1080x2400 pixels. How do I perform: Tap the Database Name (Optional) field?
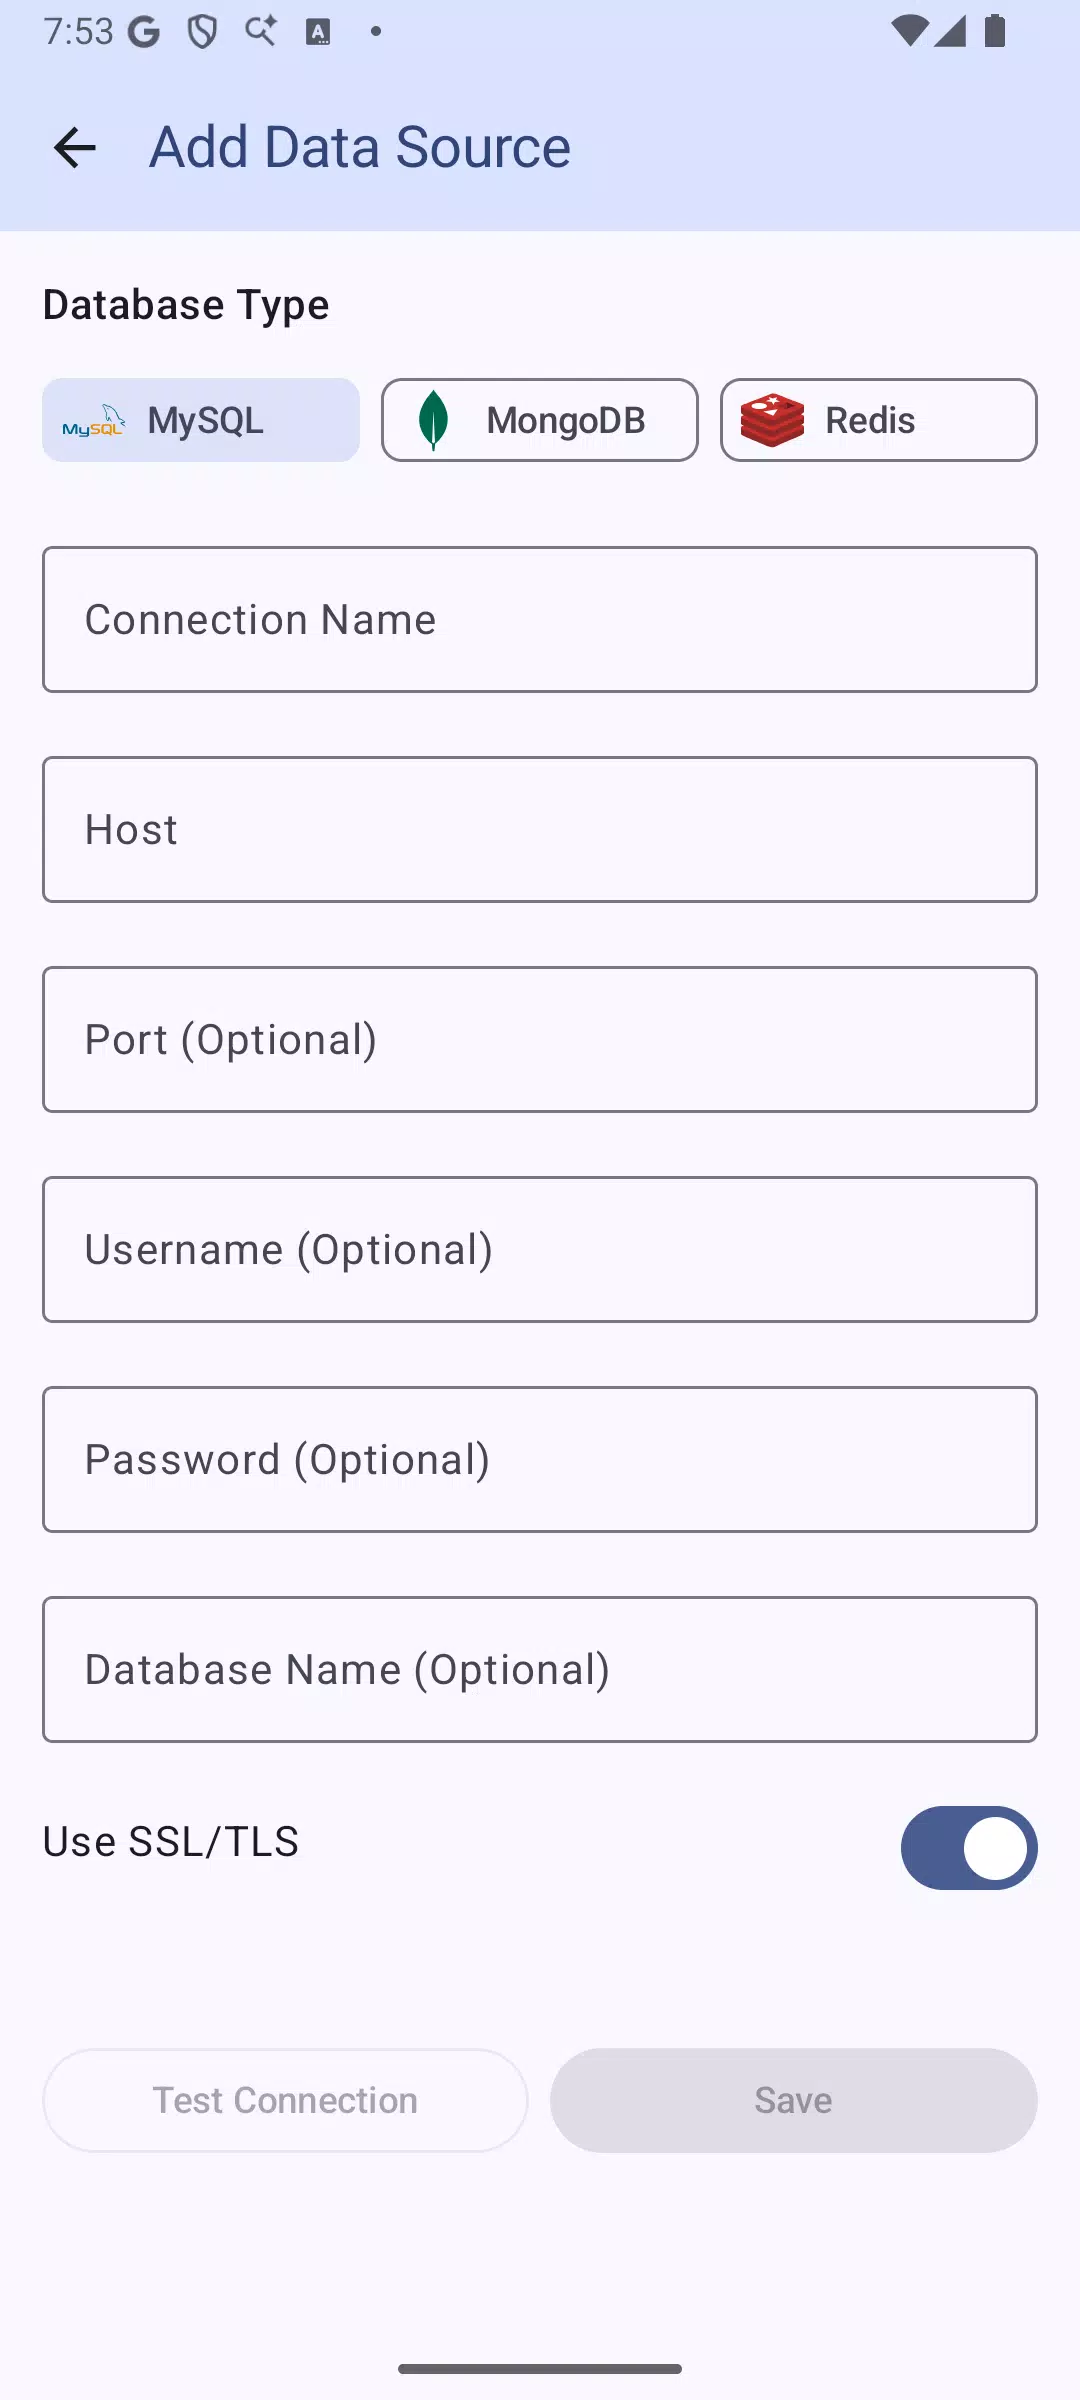point(540,1669)
